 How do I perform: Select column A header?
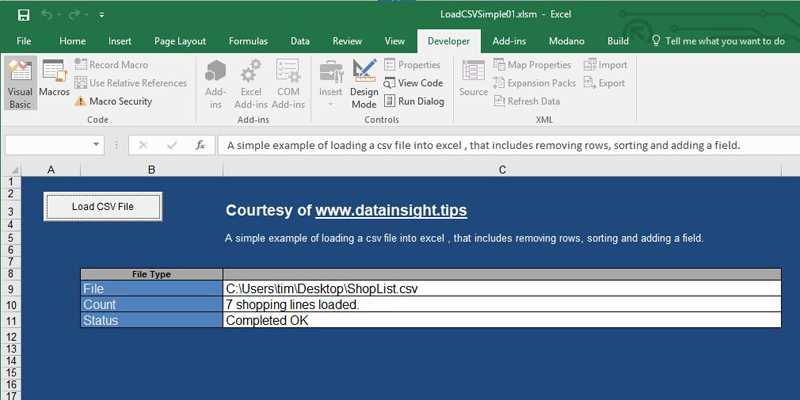point(51,170)
